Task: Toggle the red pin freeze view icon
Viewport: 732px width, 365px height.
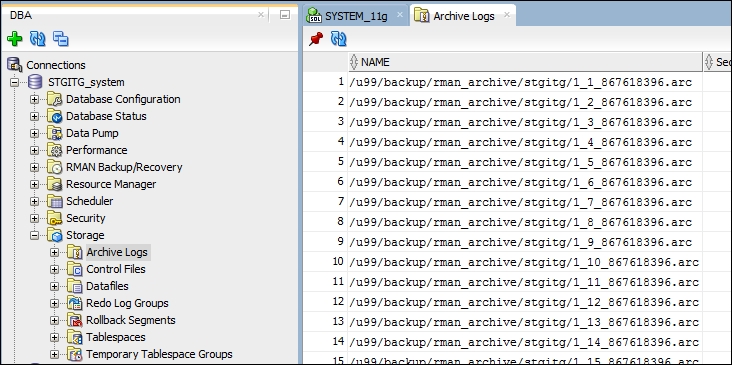Action: click(x=316, y=39)
